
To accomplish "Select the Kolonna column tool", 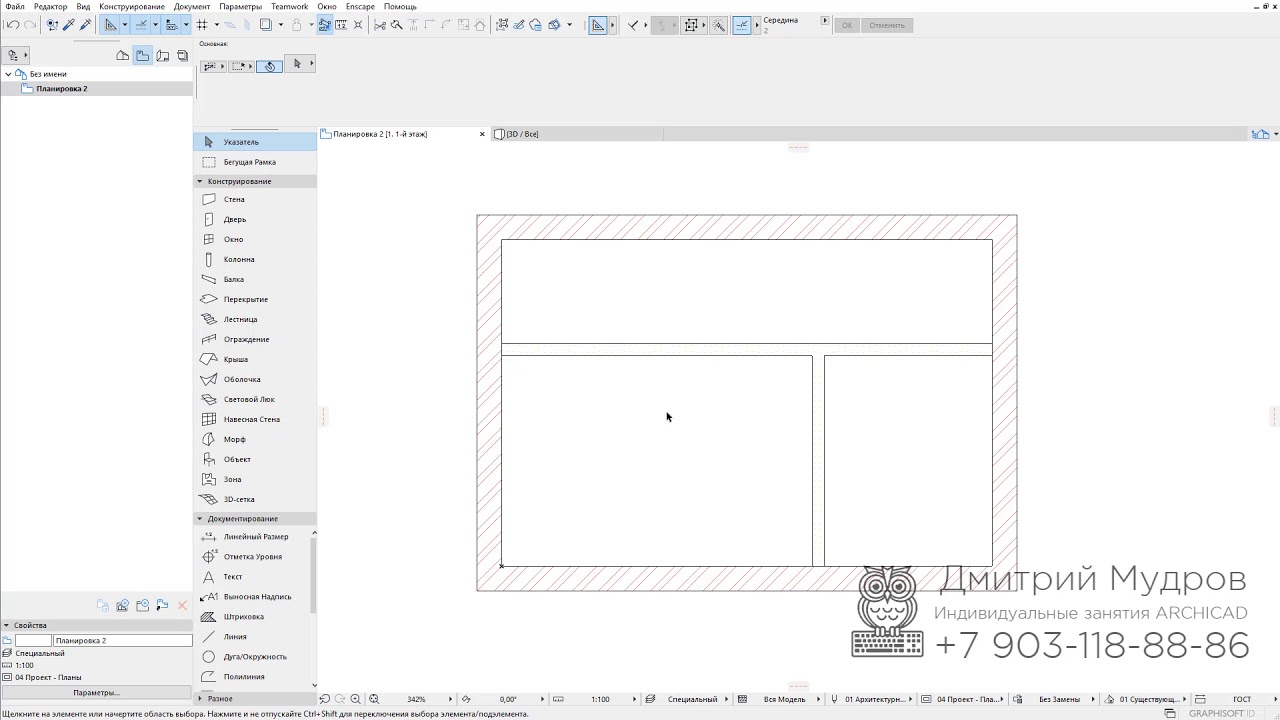I will [255, 259].
